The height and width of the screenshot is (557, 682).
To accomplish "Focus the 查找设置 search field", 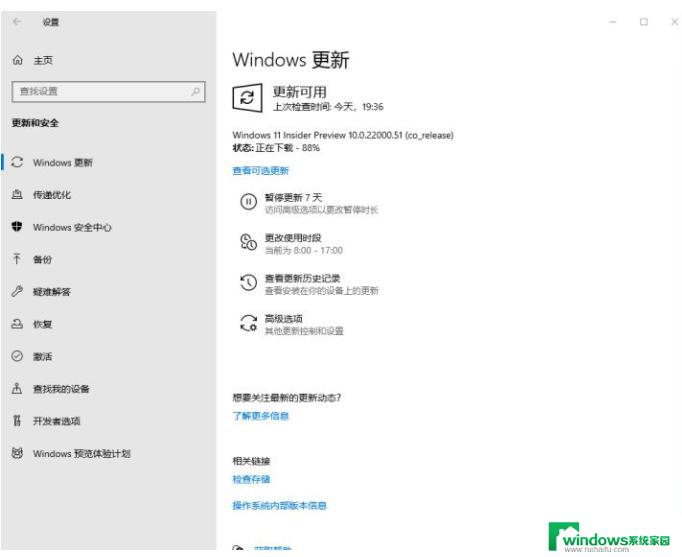I will pyautogui.click(x=109, y=91).
